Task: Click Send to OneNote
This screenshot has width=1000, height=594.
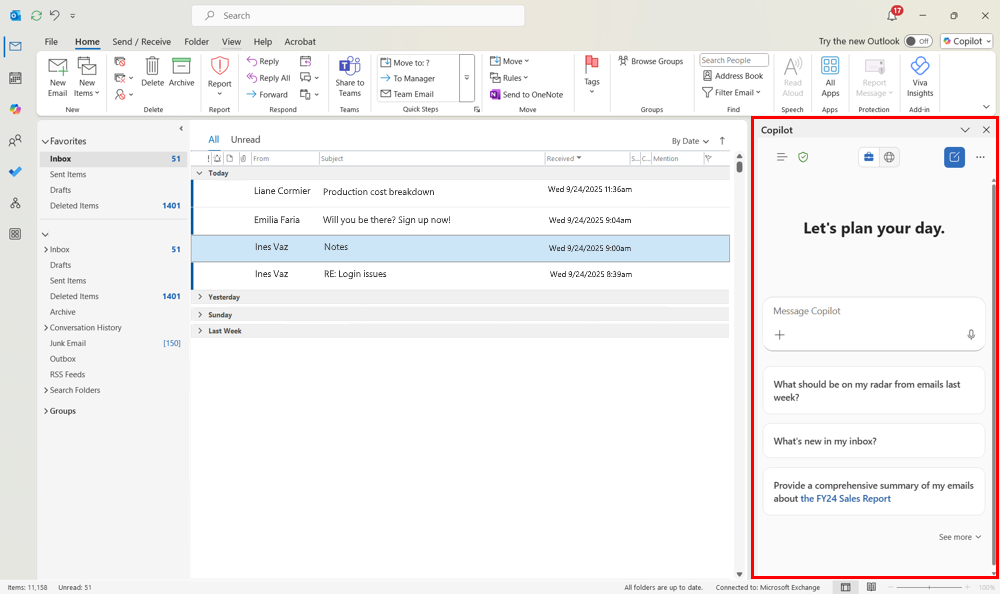Action: [526, 94]
